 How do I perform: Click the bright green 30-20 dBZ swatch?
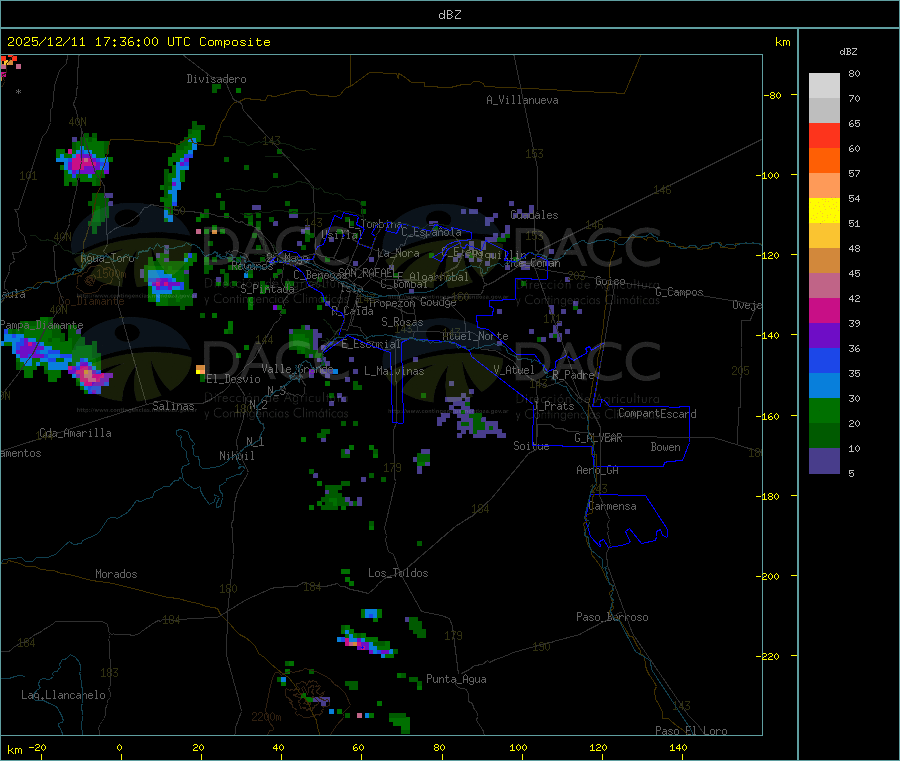(824, 410)
